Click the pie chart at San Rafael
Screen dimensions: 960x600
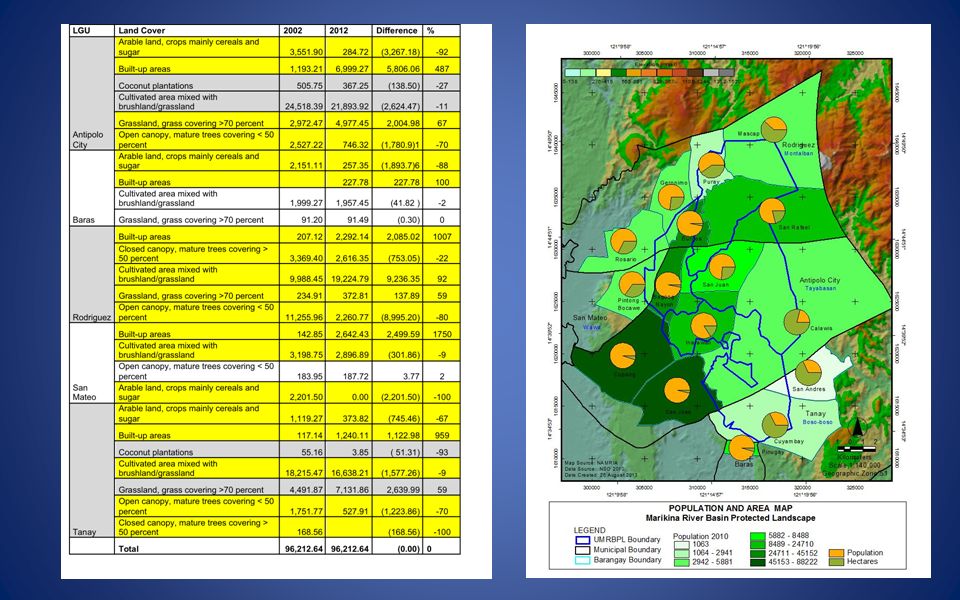click(772, 211)
